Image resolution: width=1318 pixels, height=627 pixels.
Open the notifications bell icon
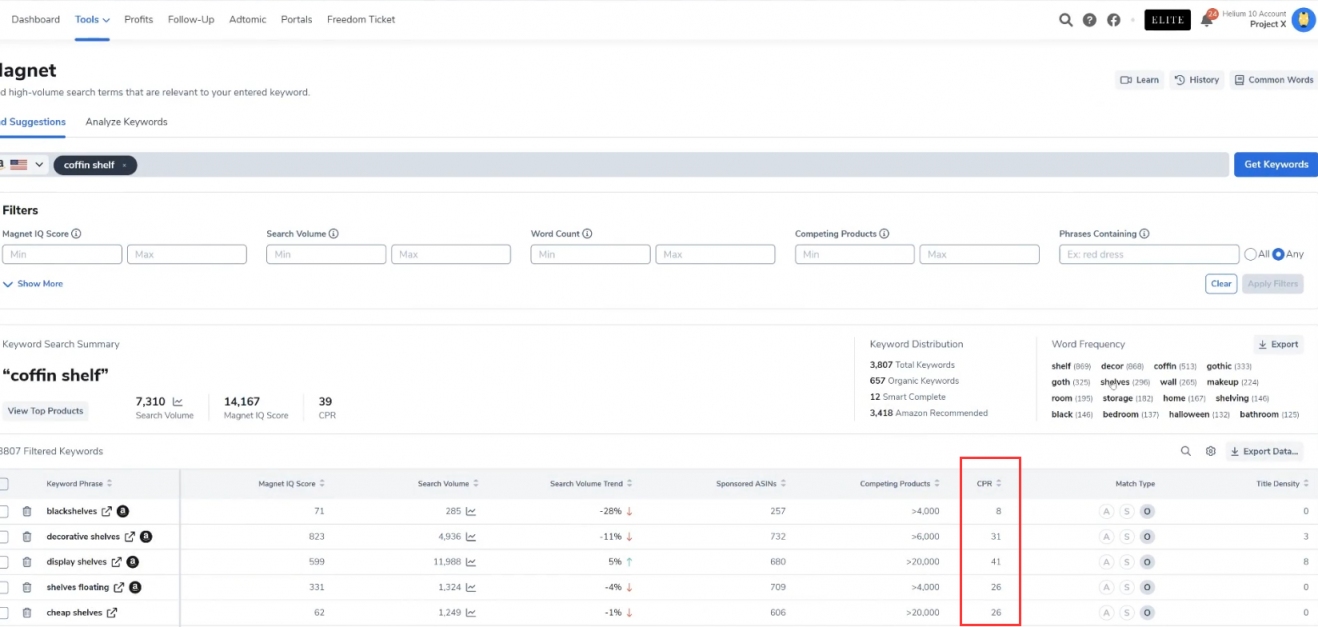pos(1207,20)
